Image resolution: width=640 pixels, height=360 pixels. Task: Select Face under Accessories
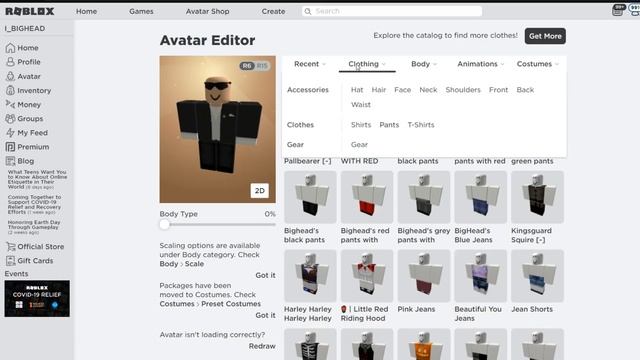pos(402,90)
